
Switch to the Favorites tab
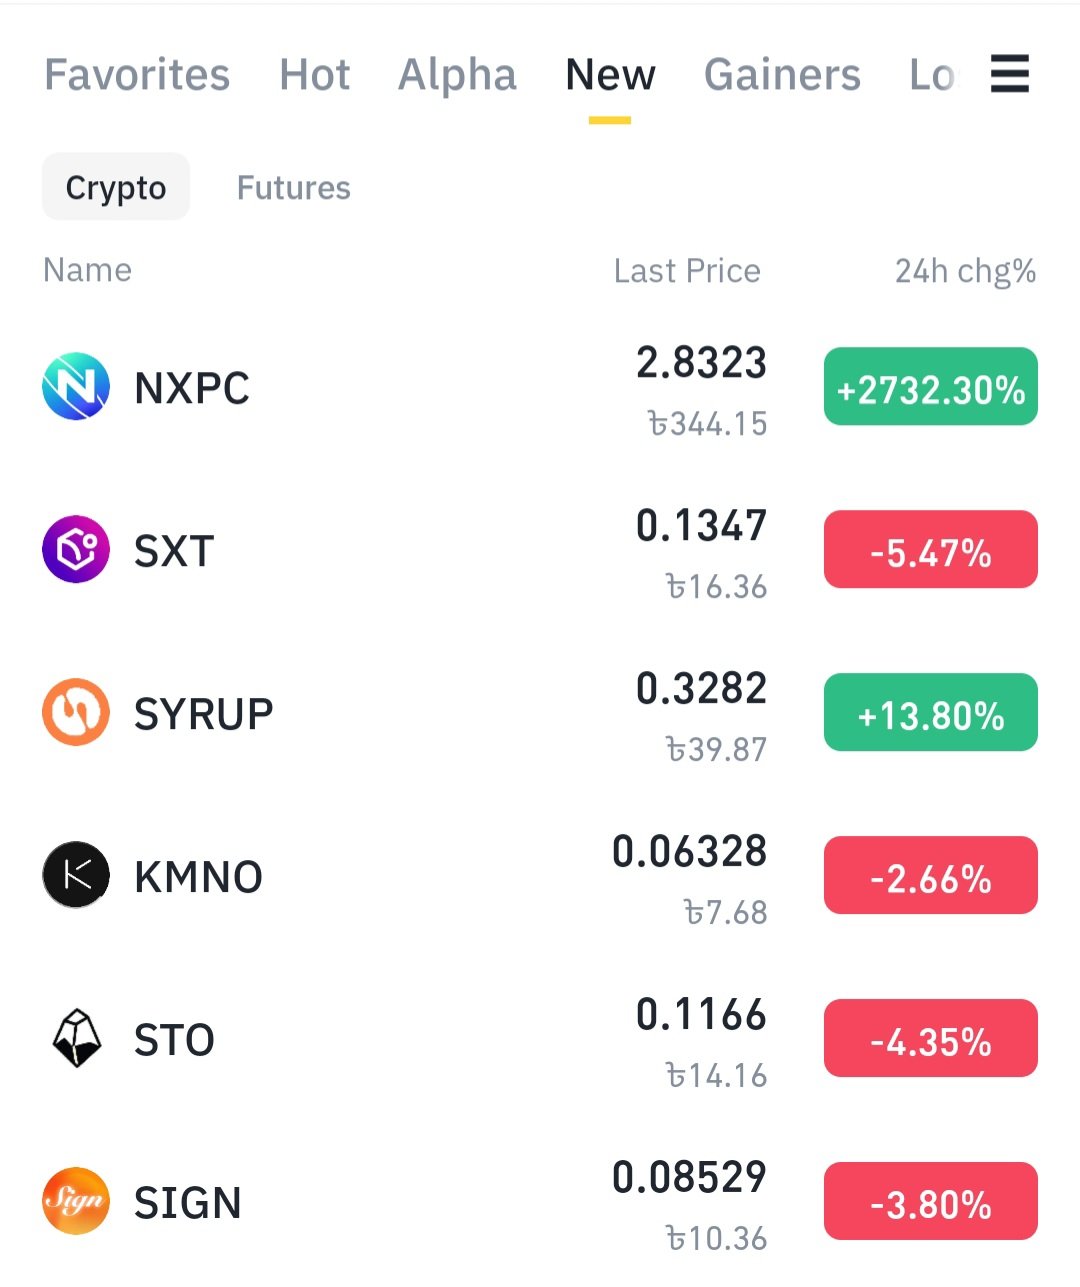[137, 75]
